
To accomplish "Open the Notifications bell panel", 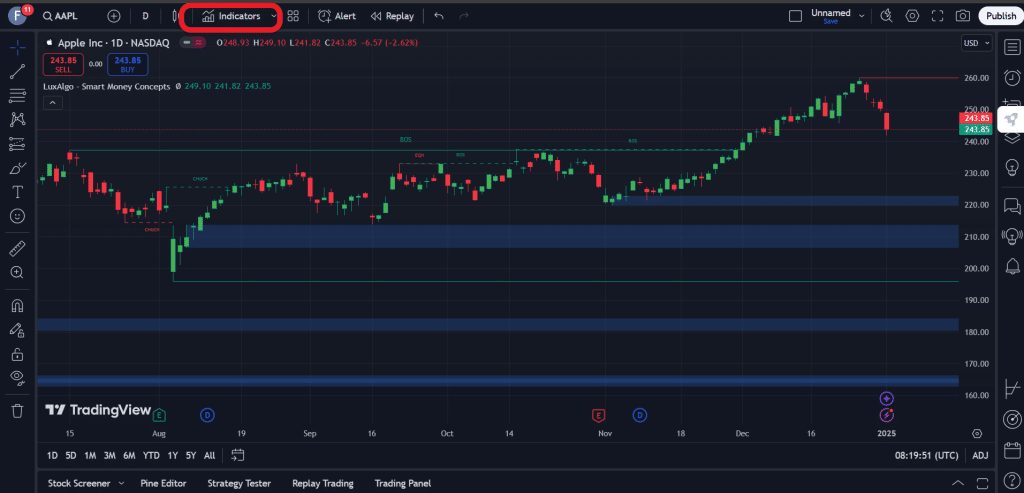I will pos(1012,266).
